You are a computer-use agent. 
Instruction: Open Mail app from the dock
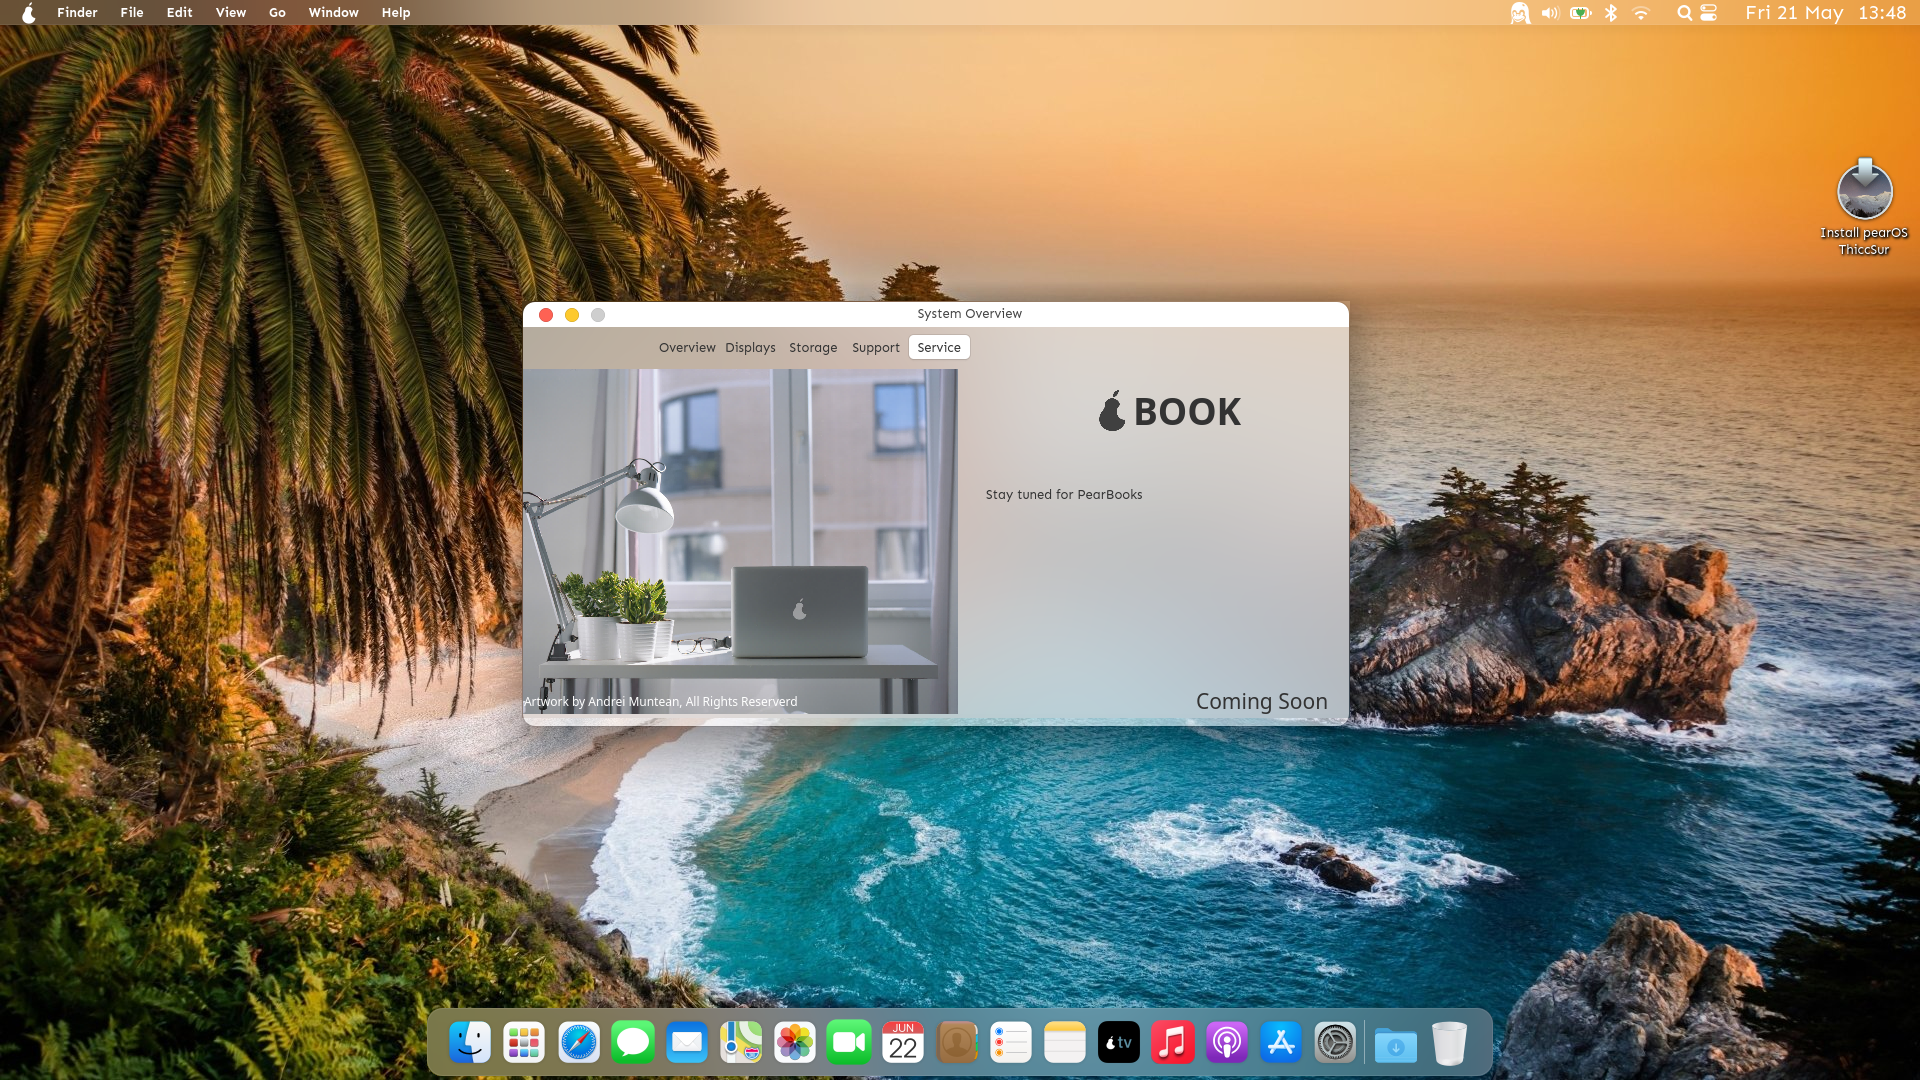point(687,1043)
